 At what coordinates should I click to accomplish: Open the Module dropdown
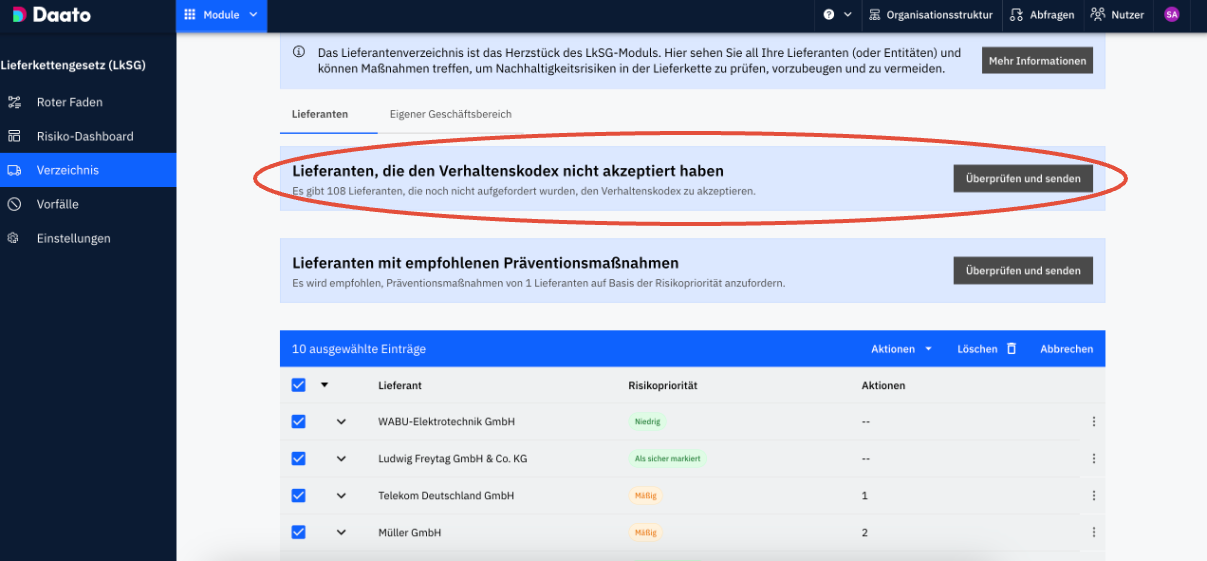tap(221, 15)
